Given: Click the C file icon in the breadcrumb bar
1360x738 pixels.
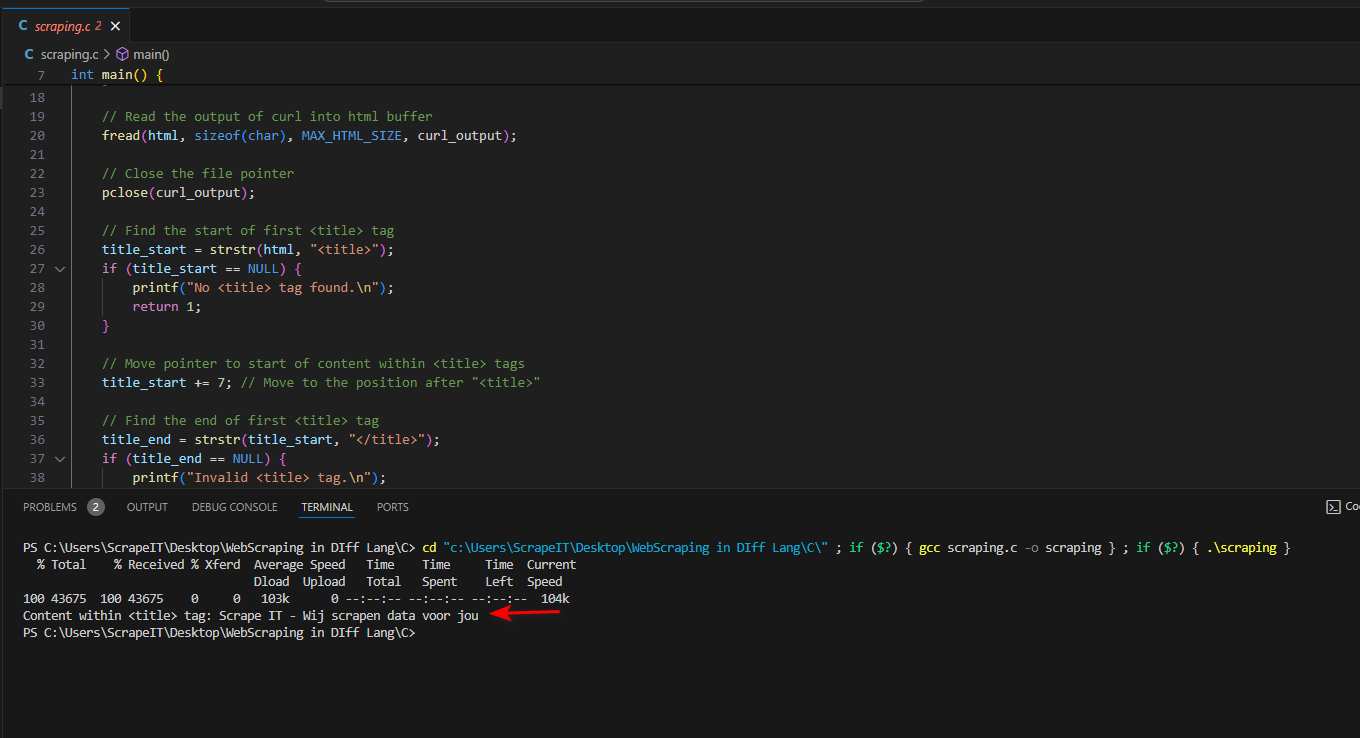Looking at the screenshot, I should (x=28, y=54).
